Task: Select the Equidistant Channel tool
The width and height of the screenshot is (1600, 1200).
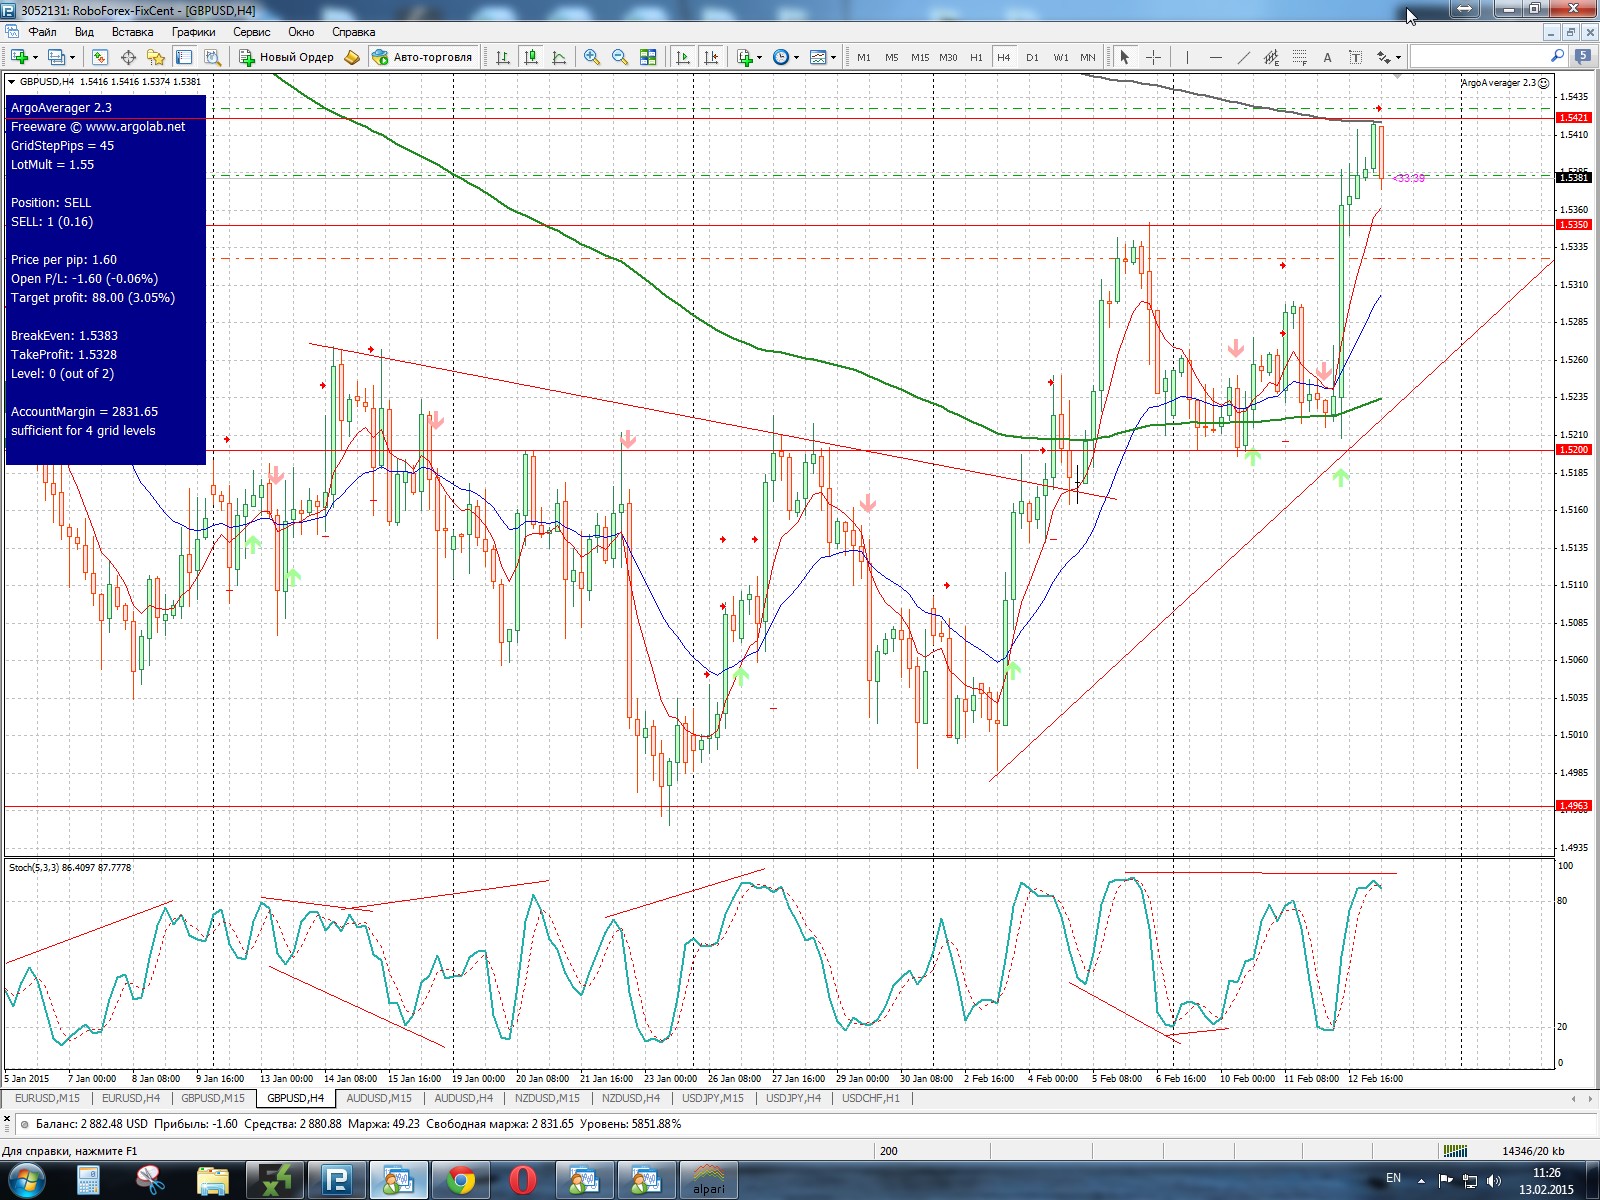Action: [1271, 57]
